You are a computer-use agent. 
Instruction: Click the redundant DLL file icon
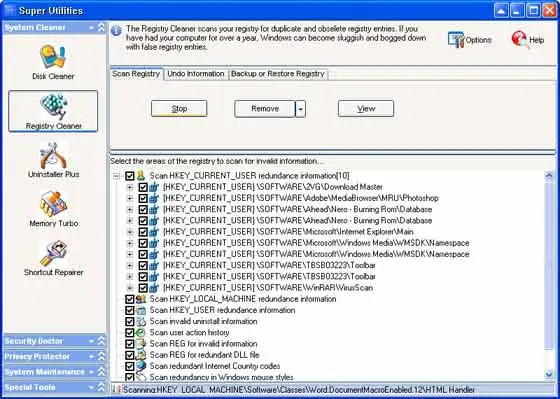[141, 355]
